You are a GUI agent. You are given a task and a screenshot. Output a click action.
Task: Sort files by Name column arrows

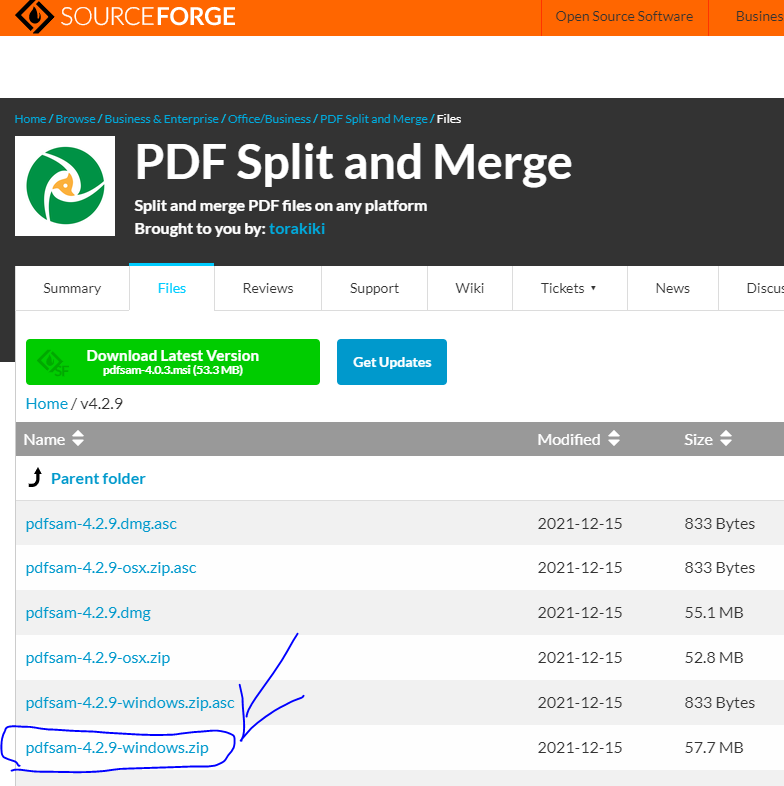pyautogui.click(x=78, y=439)
